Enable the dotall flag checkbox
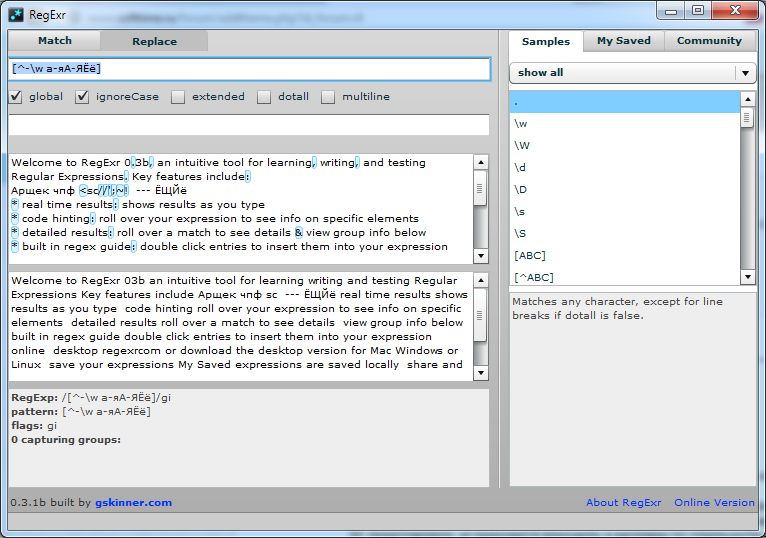Viewport: 766px width, 538px height. click(x=264, y=97)
